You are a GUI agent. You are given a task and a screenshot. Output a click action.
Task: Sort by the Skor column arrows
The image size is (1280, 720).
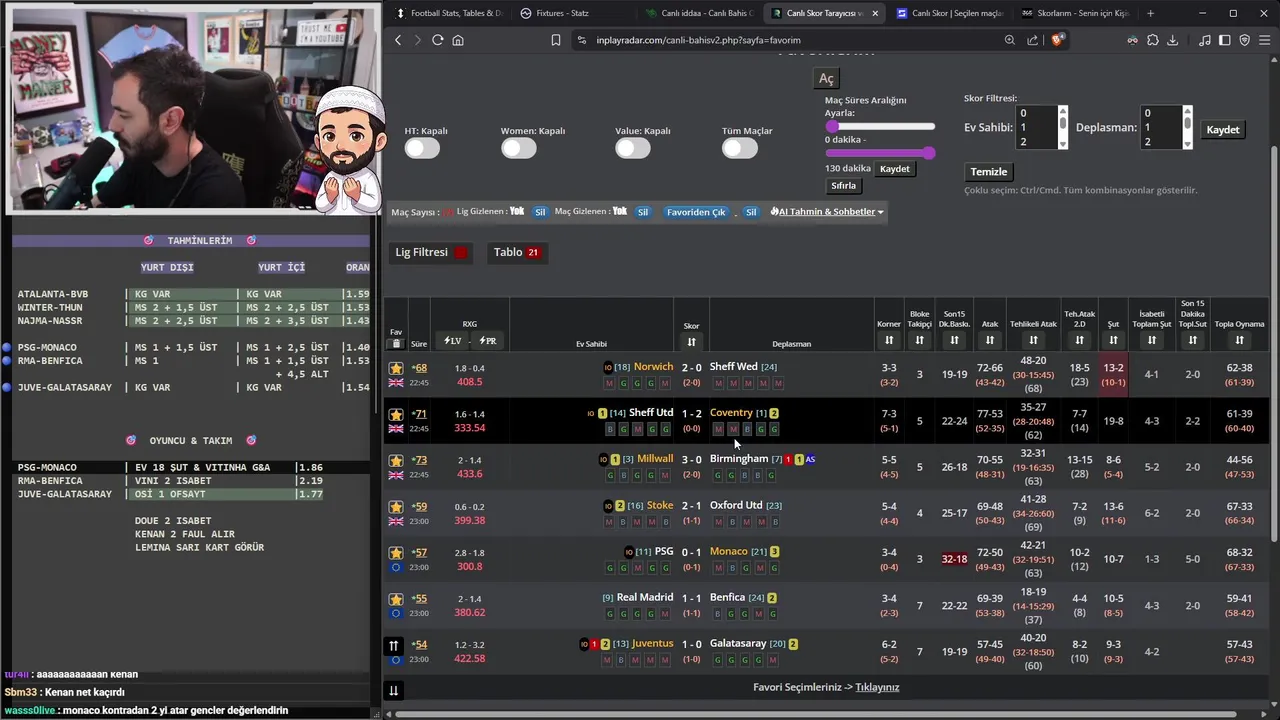pyautogui.click(x=691, y=342)
